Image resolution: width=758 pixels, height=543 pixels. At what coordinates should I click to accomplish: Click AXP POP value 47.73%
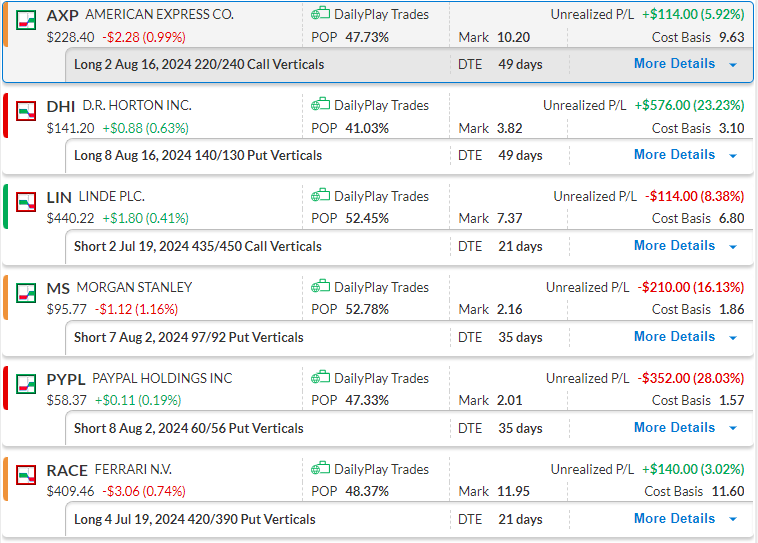pyautogui.click(x=367, y=37)
